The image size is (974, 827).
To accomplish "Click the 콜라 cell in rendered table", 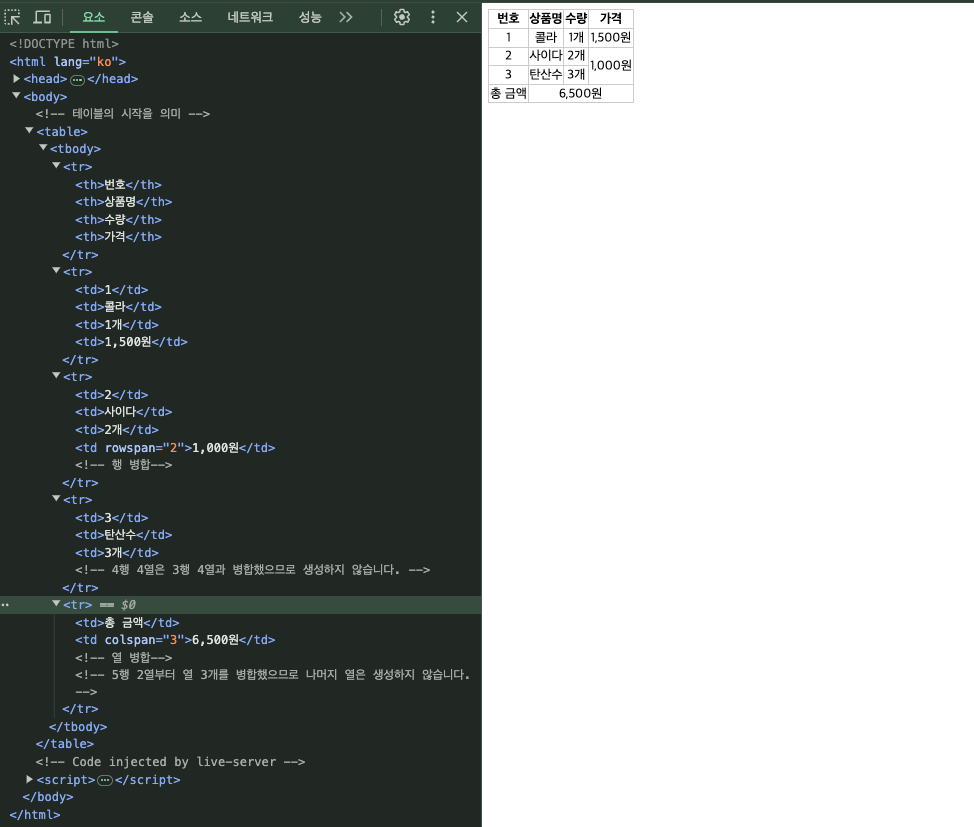I will (x=545, y=37).
